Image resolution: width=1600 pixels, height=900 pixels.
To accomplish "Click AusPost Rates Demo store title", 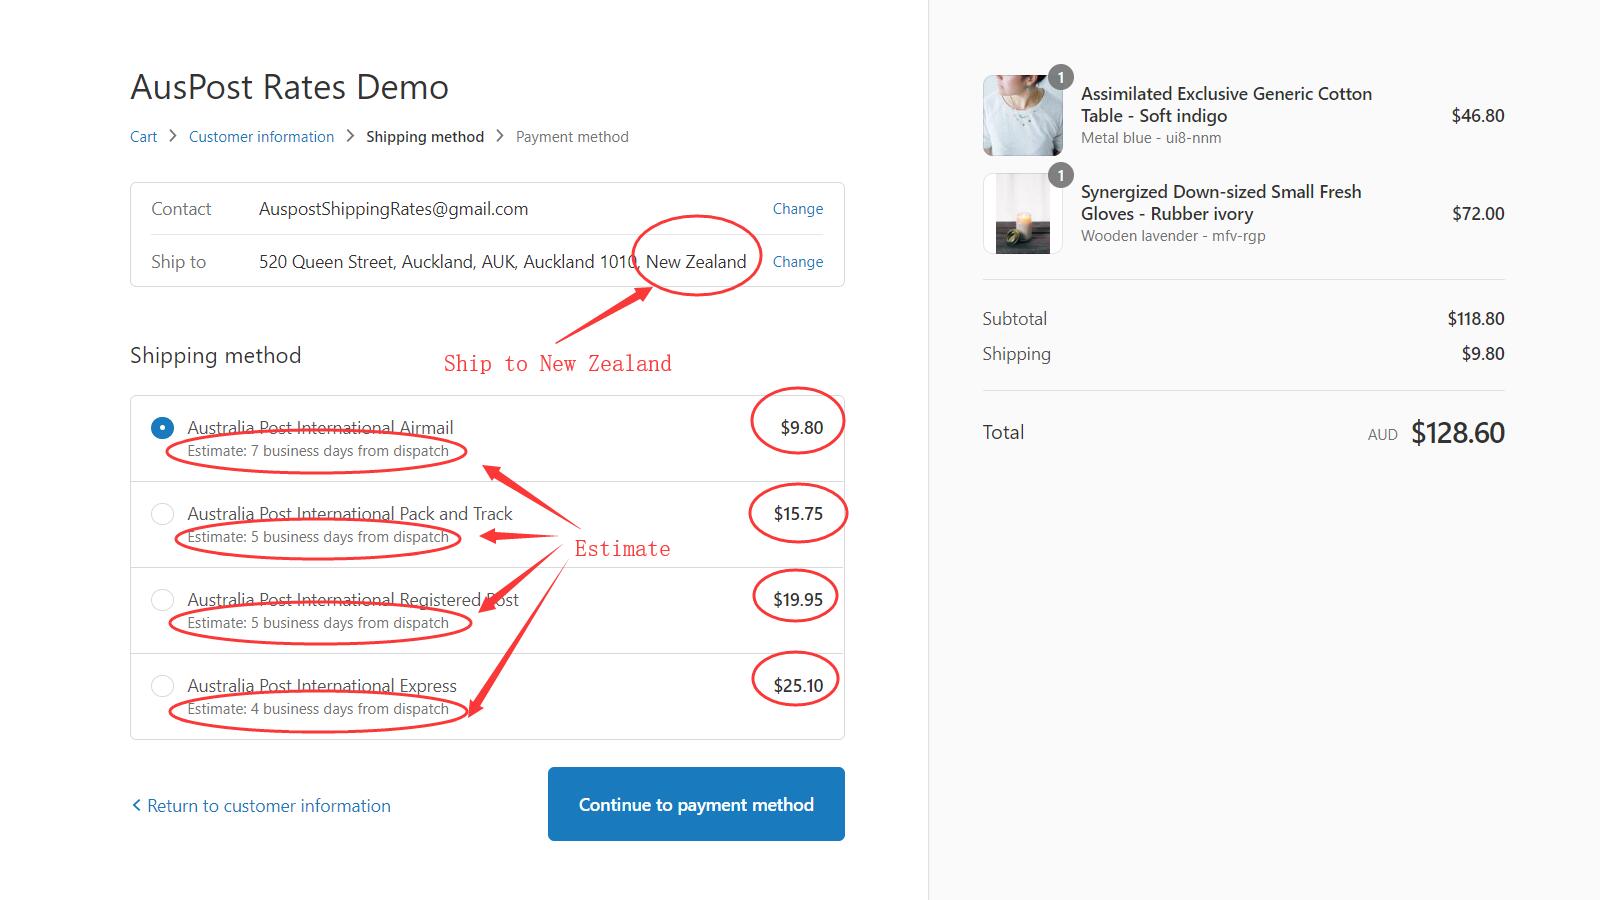I will 289,87.
